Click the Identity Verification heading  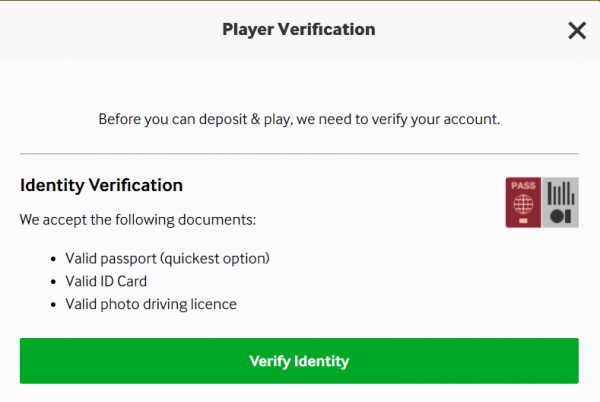point(101,185)
